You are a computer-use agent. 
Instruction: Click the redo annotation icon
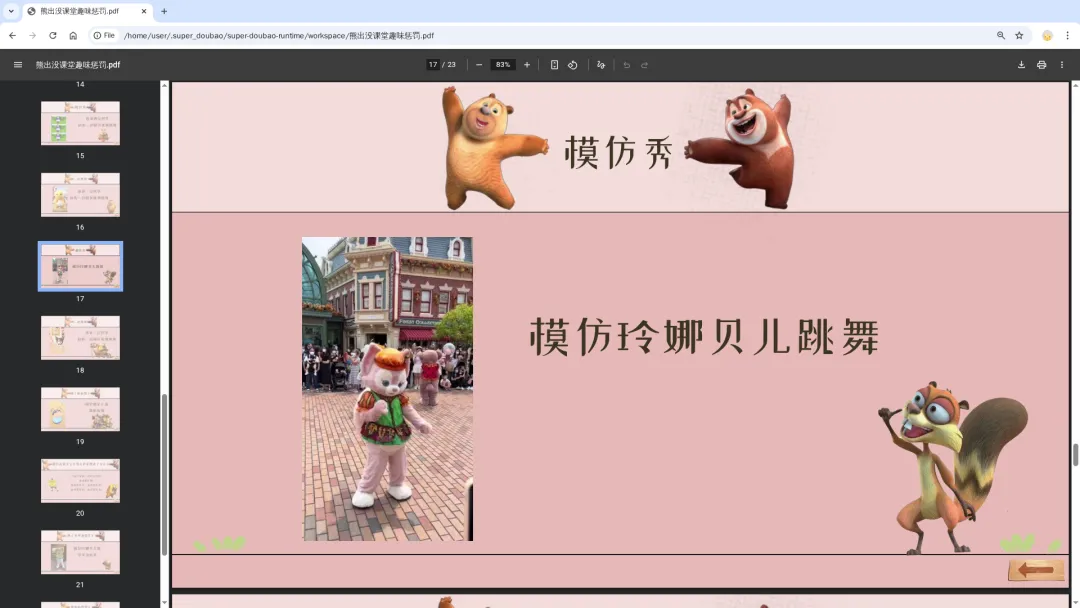[x=645, y=65]
